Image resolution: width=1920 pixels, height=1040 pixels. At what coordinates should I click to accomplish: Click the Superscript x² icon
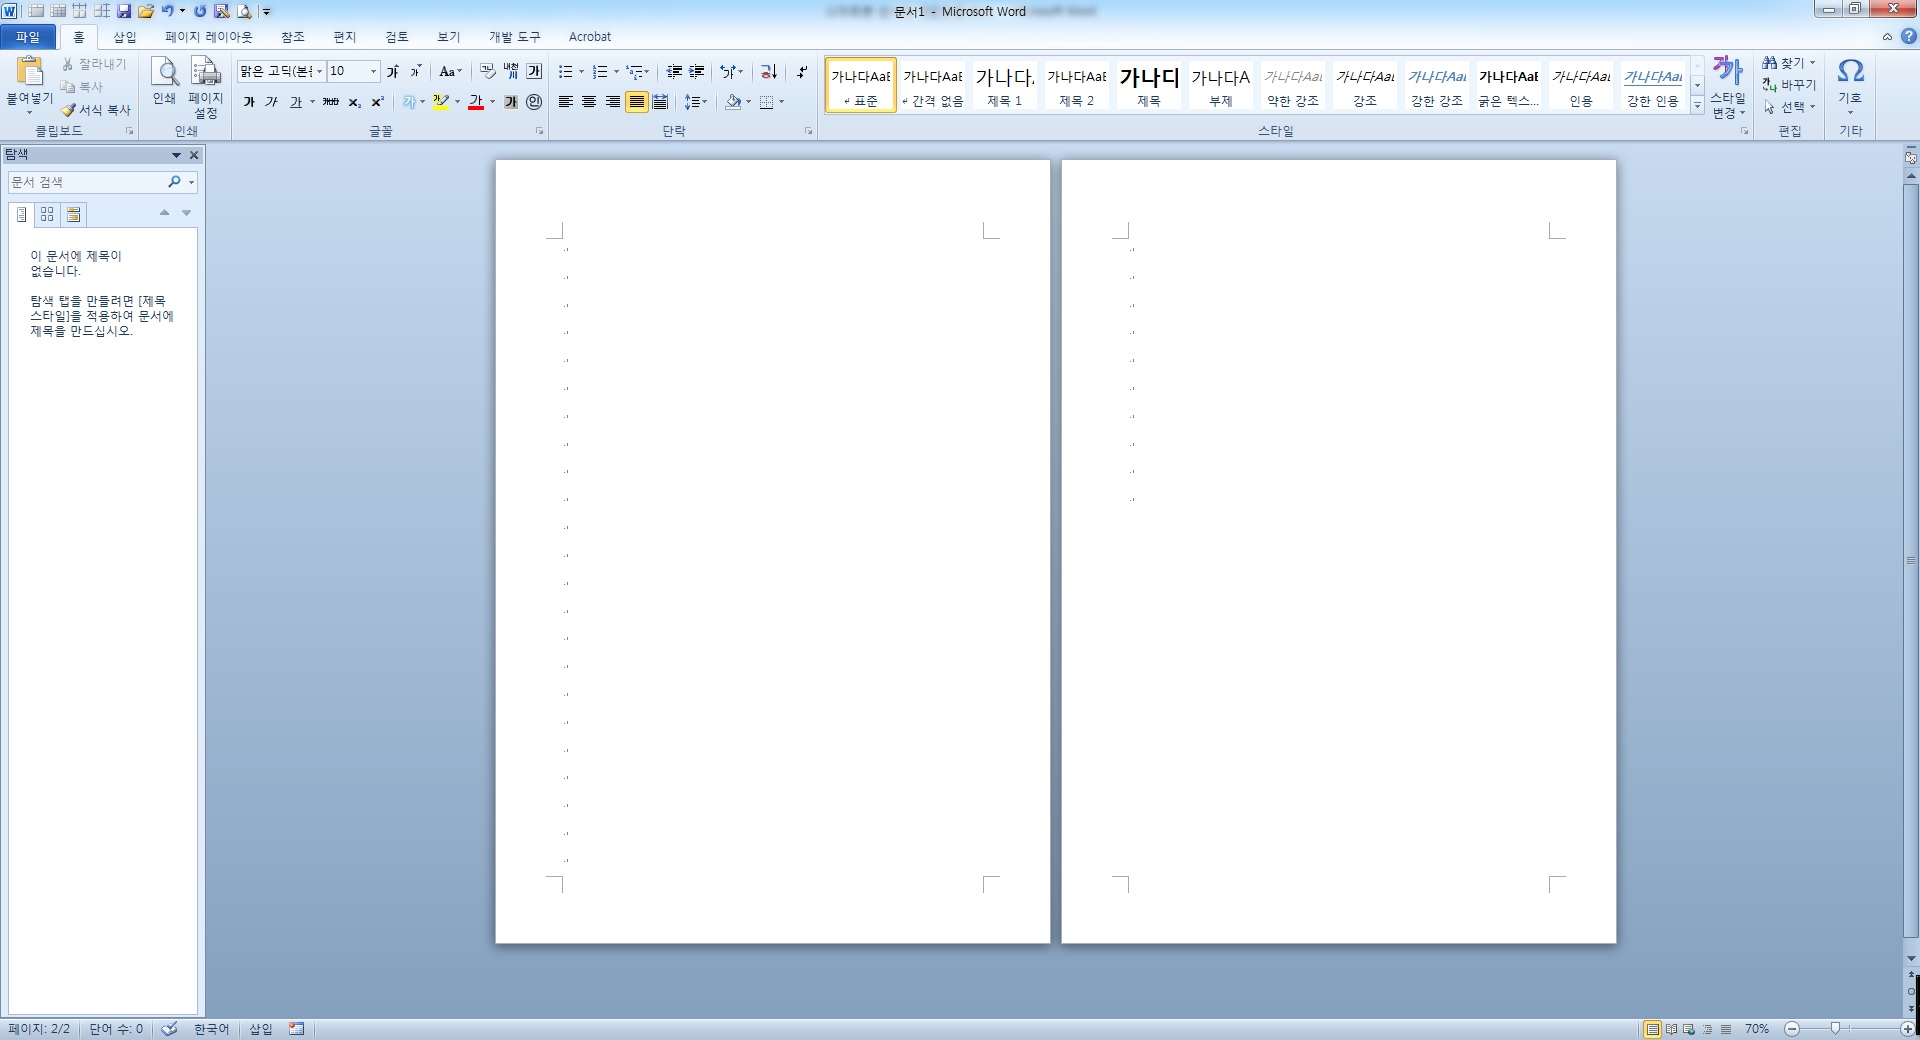click(x=377, y=102)
